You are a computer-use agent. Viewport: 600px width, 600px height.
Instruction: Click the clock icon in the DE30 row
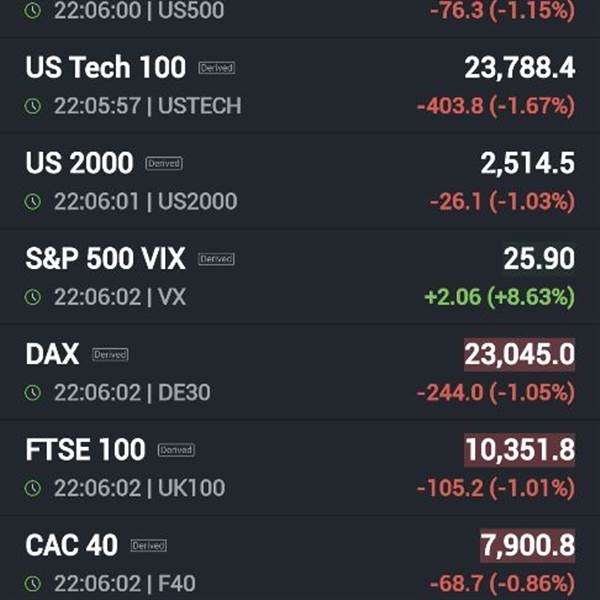click(33, 393)
